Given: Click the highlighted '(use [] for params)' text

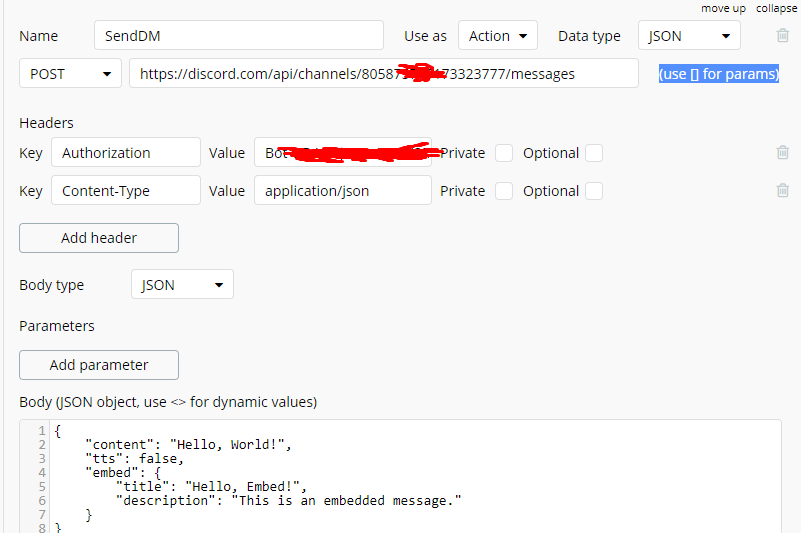Looking at the screenshot, I should (x=719, y=74).
